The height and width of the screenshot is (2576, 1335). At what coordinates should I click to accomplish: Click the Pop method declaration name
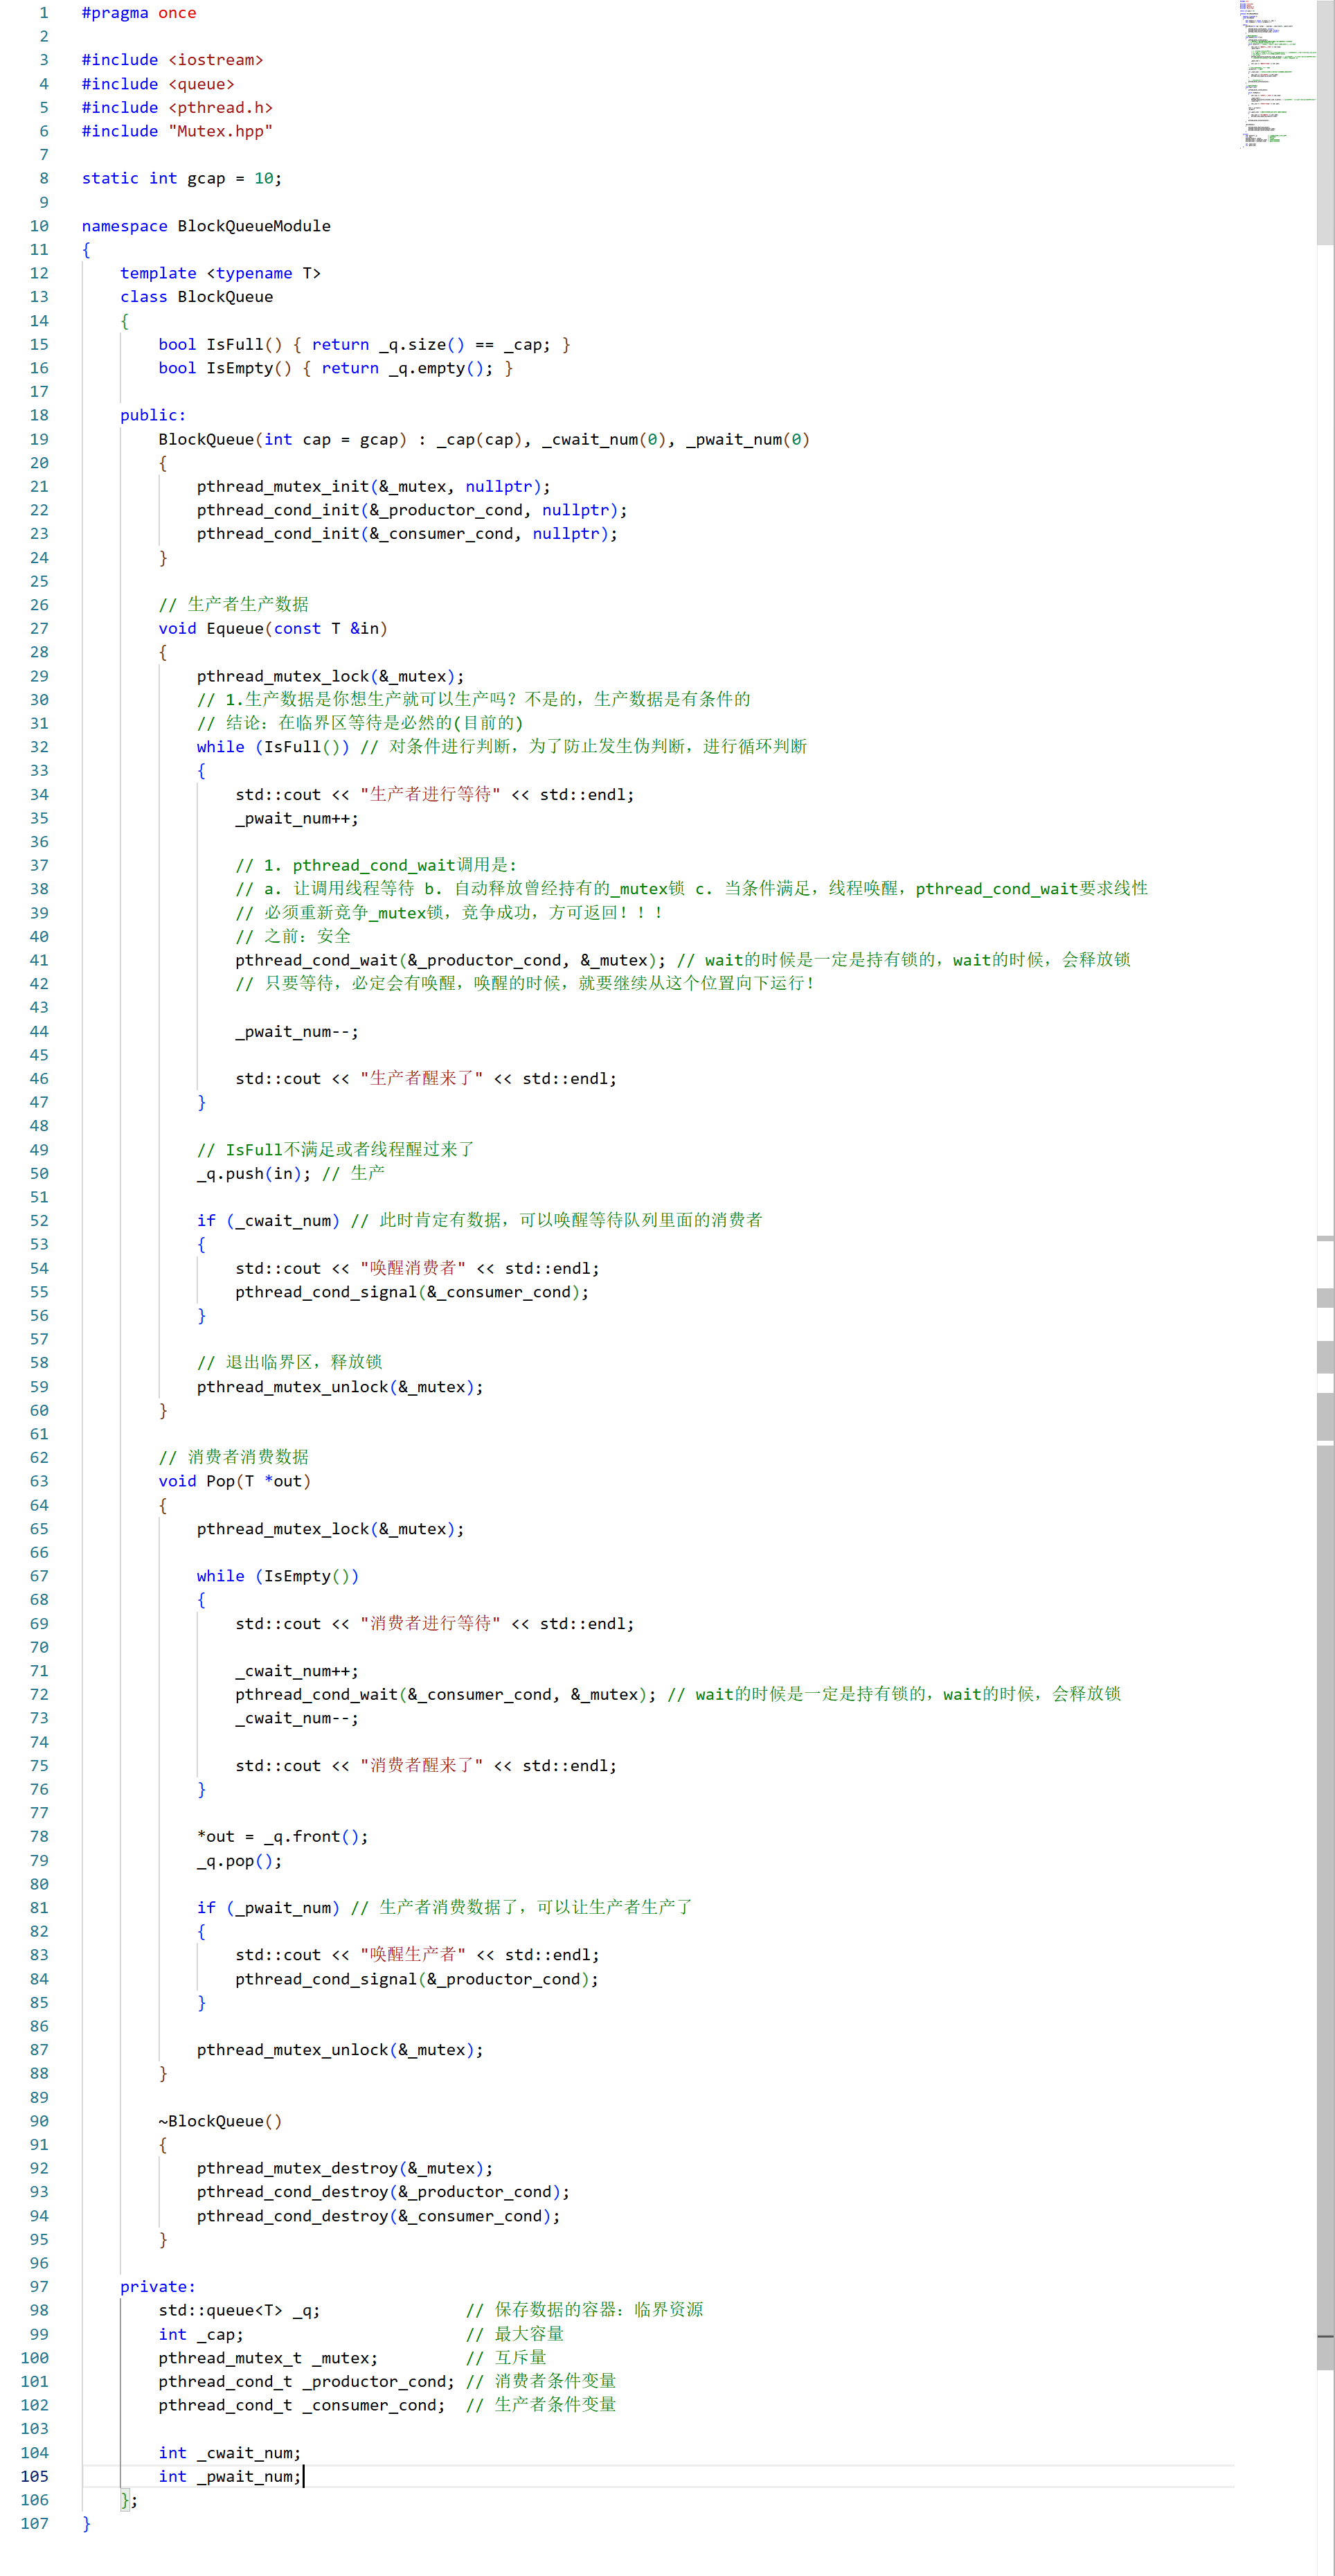220,1481
